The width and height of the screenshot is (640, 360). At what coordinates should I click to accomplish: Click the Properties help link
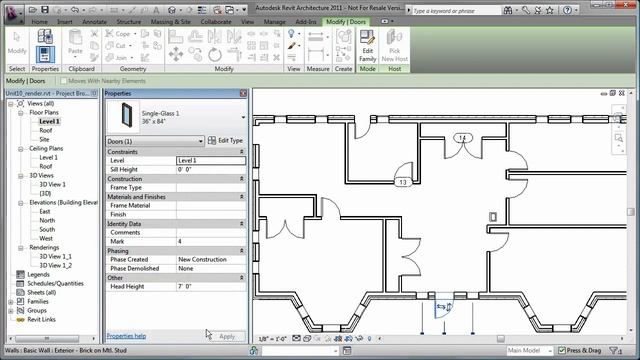click(x=126, y=336)
